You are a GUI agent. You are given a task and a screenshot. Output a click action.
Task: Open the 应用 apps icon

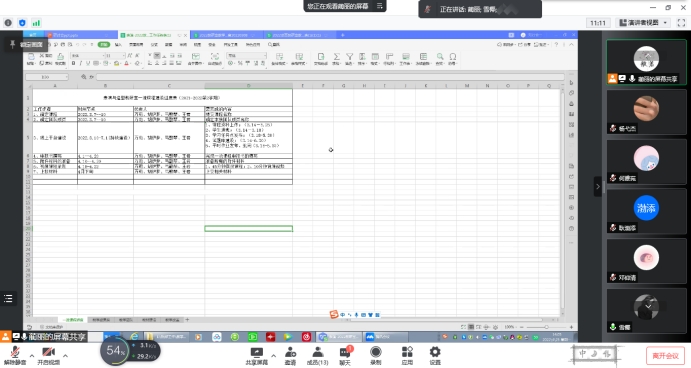pyautogui.click(x=407, y=356)
